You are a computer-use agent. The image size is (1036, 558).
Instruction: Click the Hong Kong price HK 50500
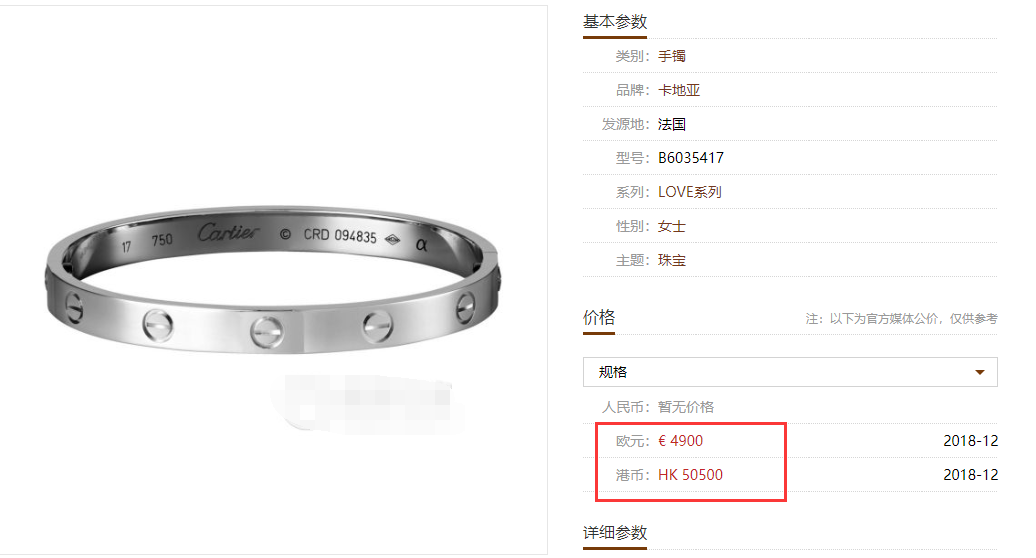[690, 475]
